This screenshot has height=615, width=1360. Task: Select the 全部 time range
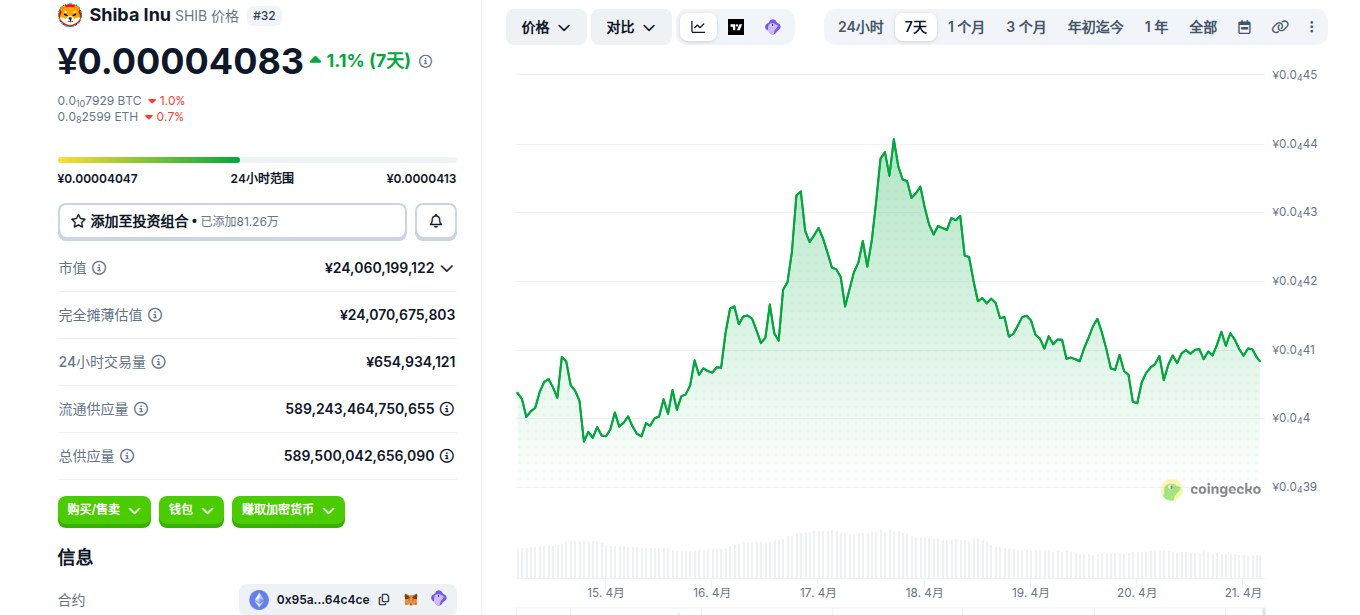click(x=1203, y=27)
